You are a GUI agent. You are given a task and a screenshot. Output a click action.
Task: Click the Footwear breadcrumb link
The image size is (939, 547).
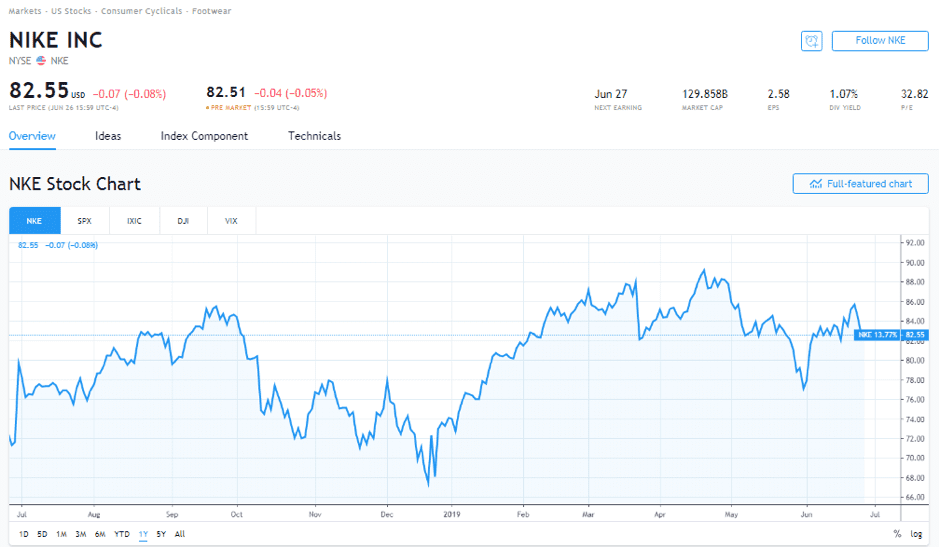point(213,11)
